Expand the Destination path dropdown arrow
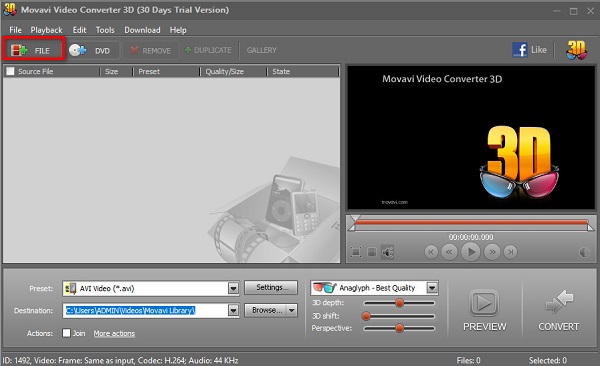 pyautogui.click(x=233, y=310)
